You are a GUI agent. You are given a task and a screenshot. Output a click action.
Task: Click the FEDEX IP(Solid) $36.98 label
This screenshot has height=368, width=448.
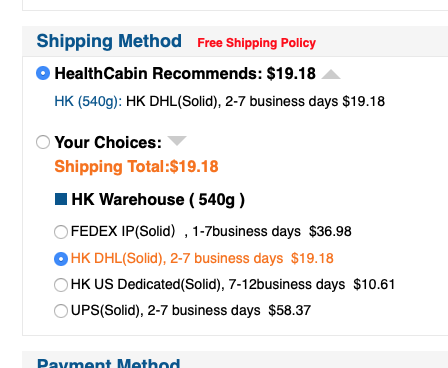click(x=211, y=231)
